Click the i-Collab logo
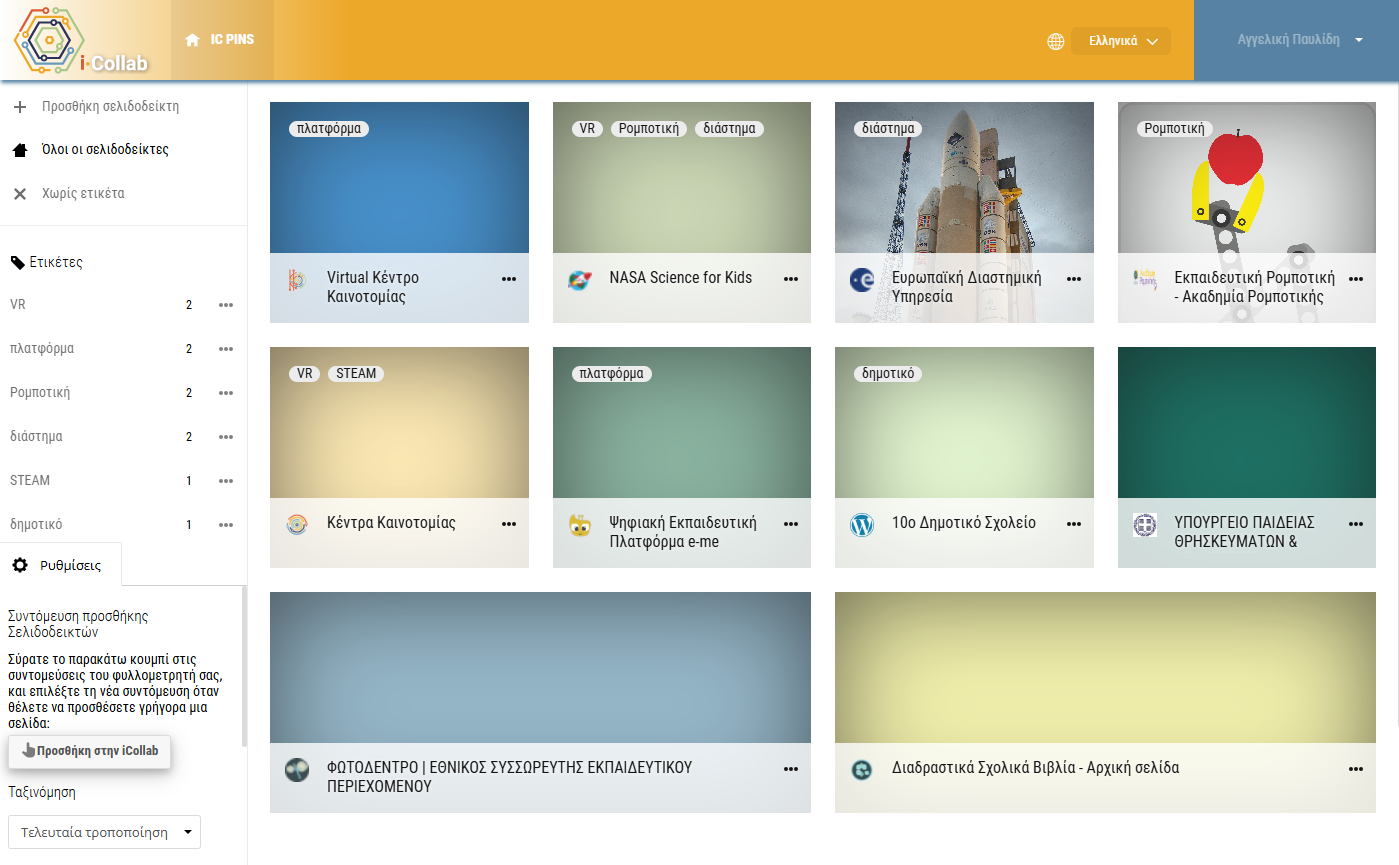Image resolution: width=1399 pixels, height=865 pixels. coord(82,40)
